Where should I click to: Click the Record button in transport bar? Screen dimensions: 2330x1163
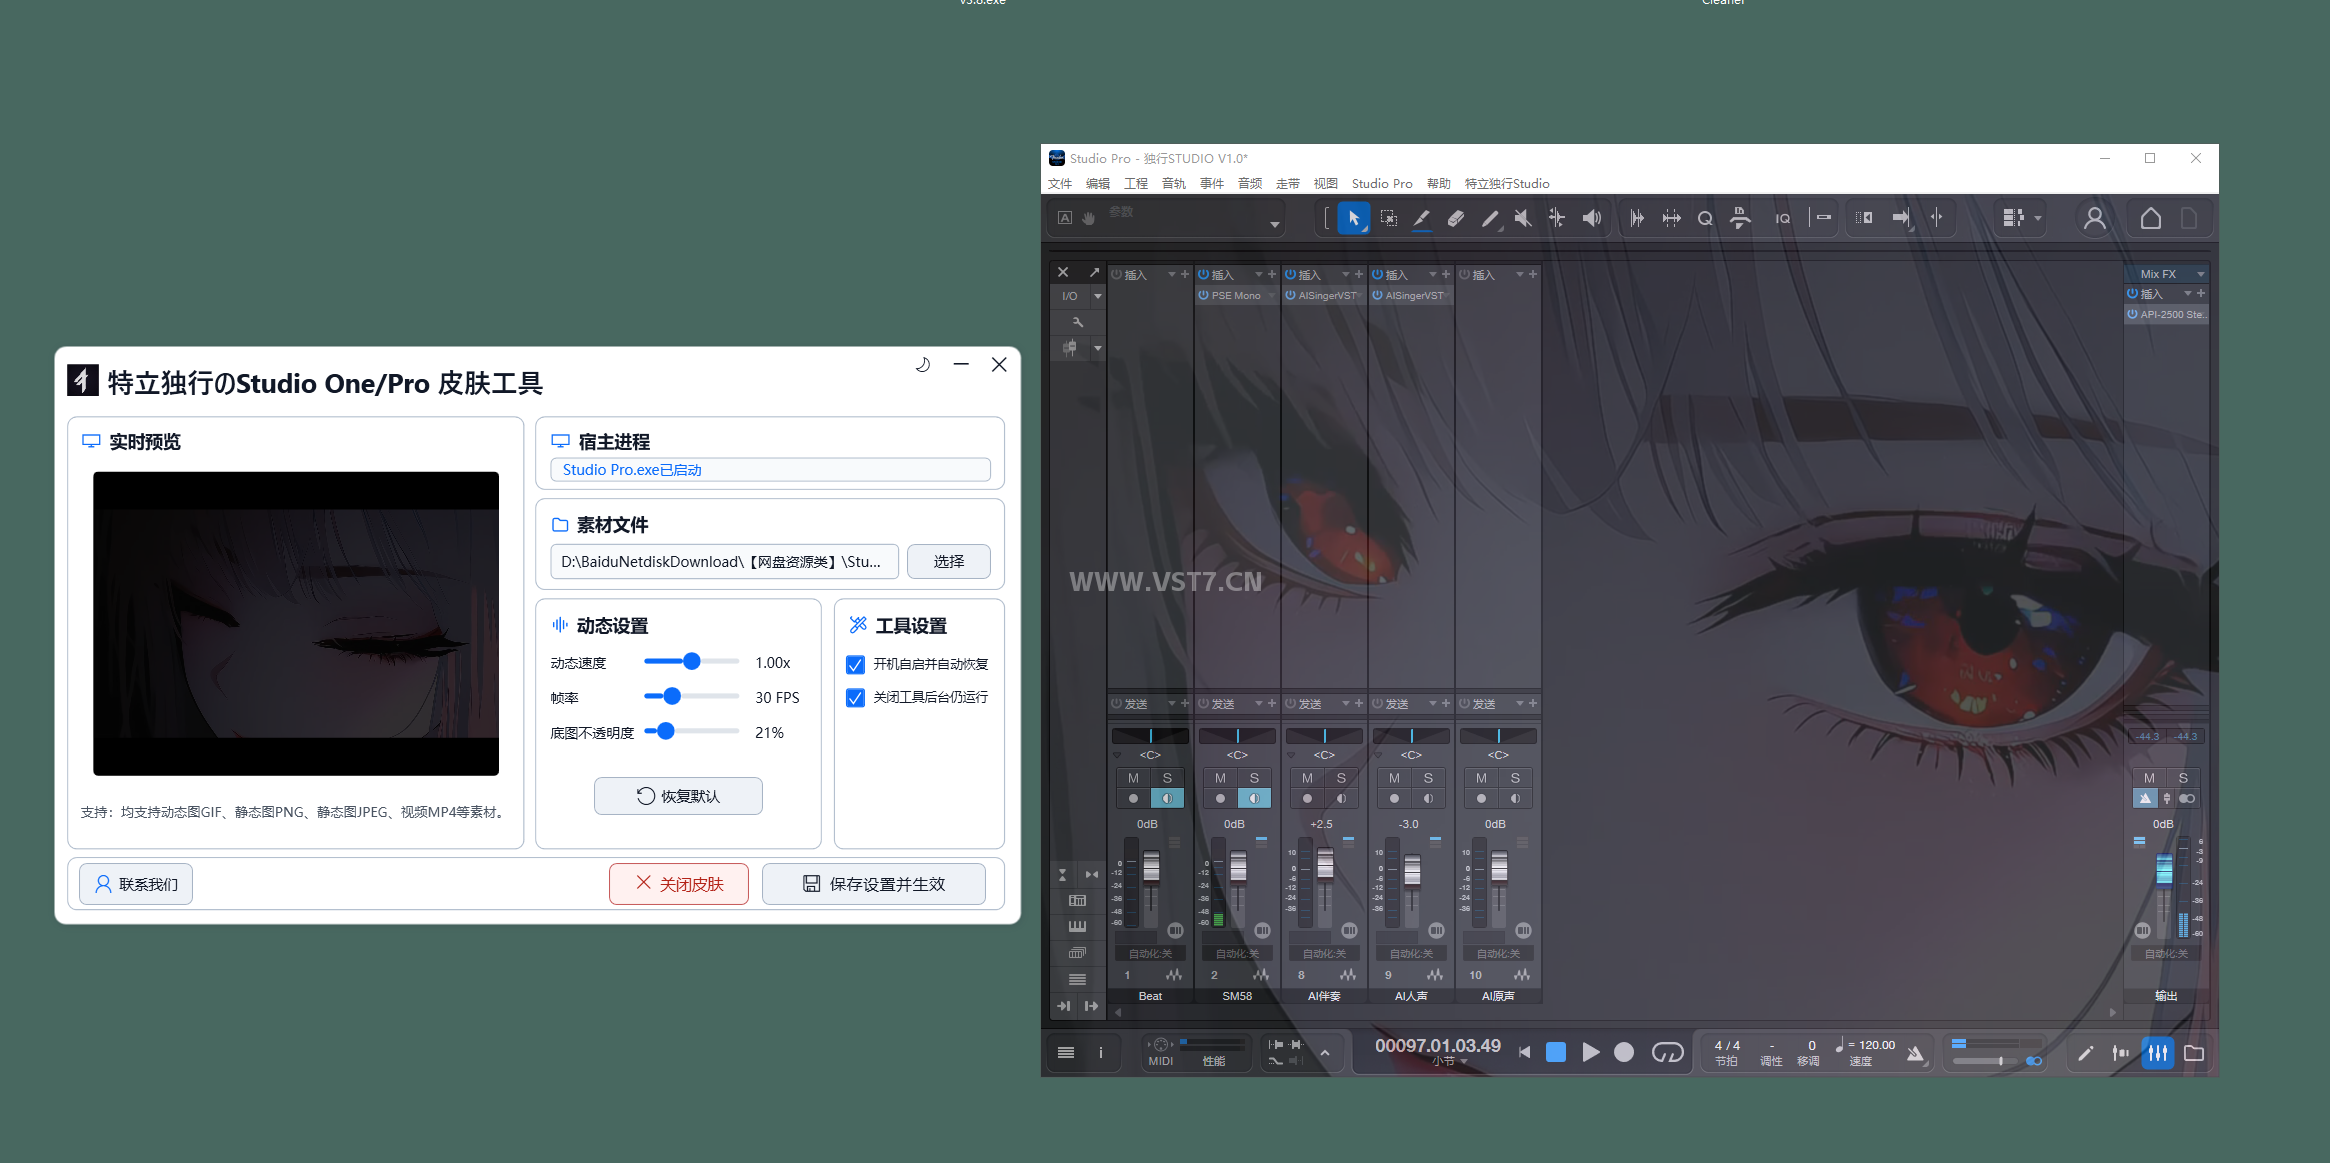tap(1624, 1052)
